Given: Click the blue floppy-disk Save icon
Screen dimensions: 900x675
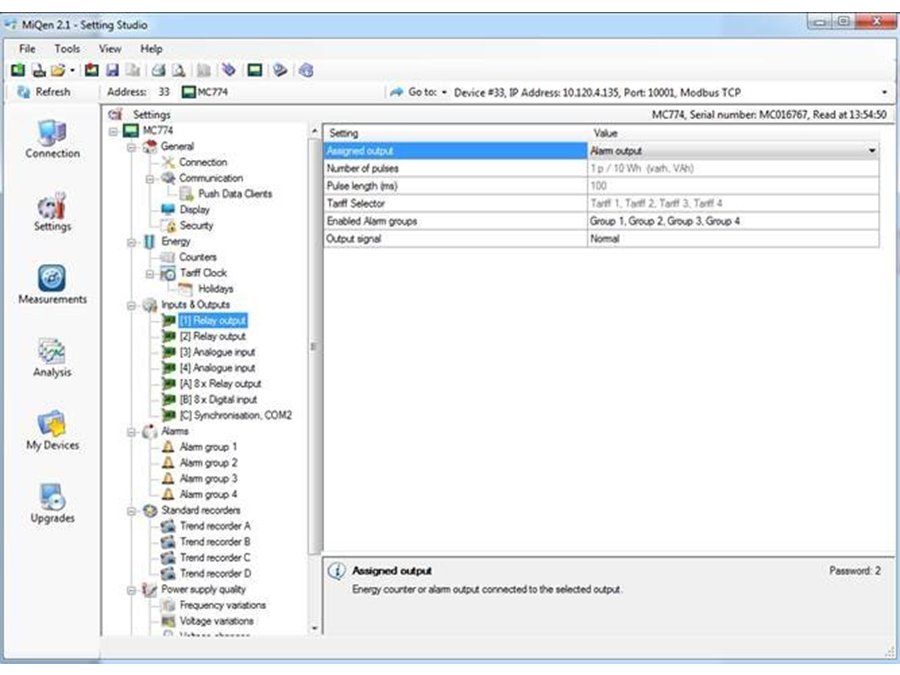Looking at the screenshot, I should click(x=112, y=70).
